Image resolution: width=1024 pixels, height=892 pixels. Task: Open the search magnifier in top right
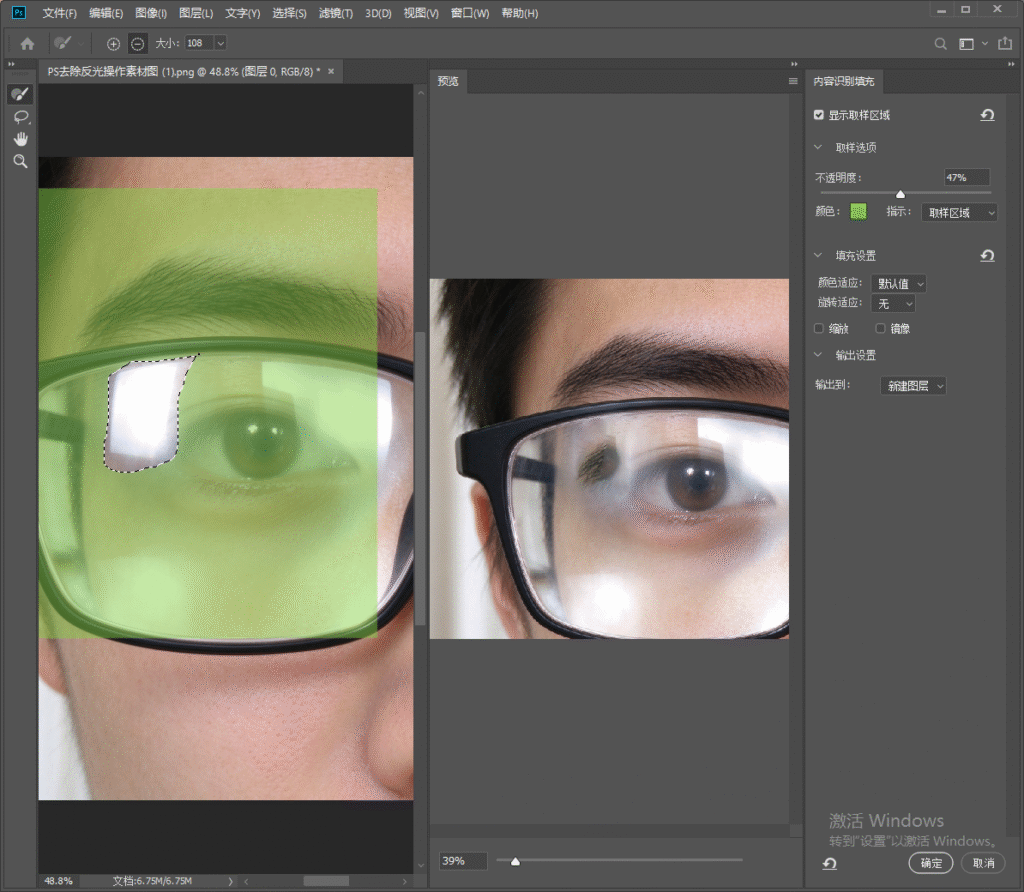pos(940,44)
